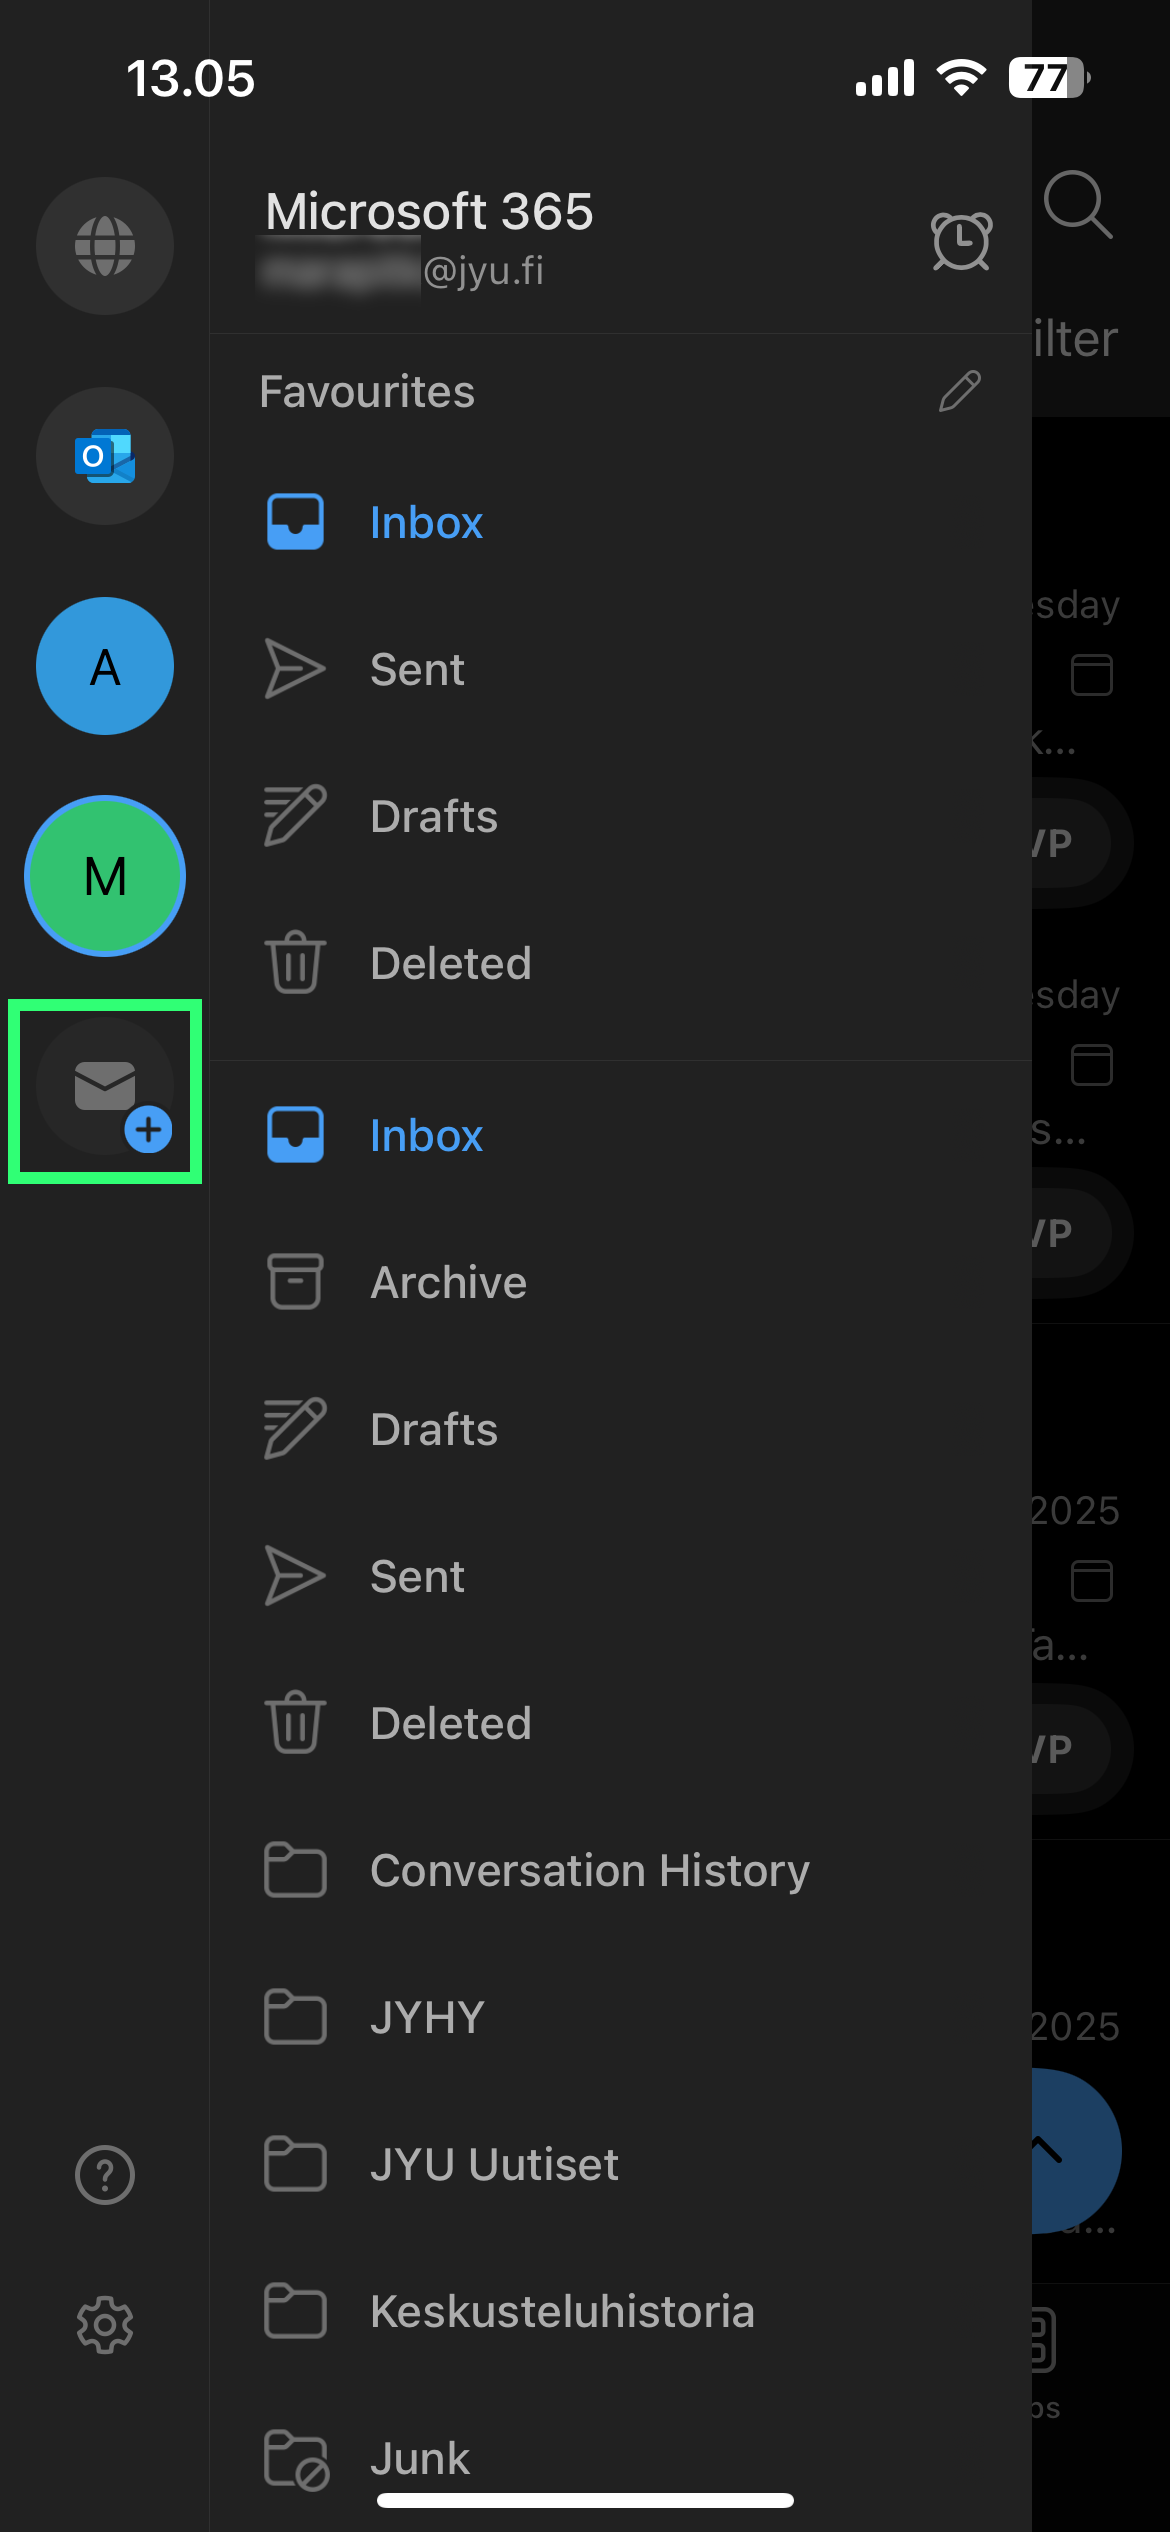Tap the blue compose button behind drawer
Image resolution: width=1170 pixels, height=2532 pixels.
click(x=1076, y=2150)
